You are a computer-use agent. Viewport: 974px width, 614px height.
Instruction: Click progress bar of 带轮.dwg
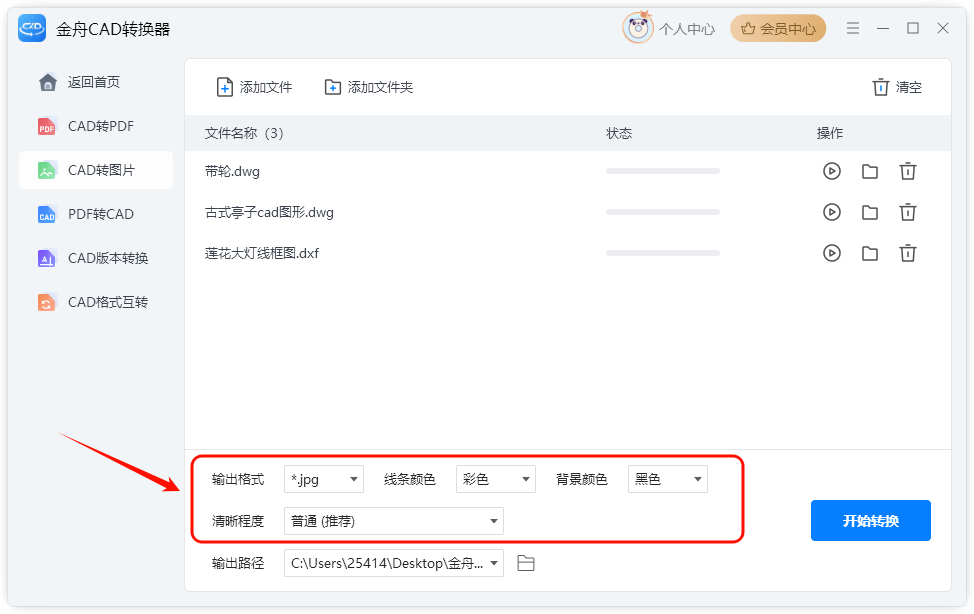click(x=663, y=171)
